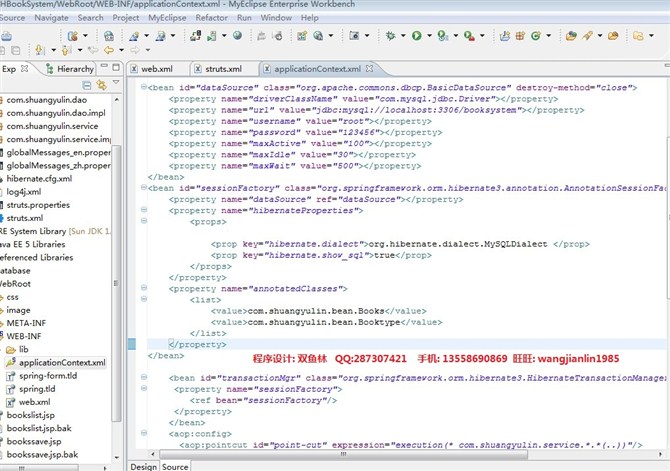Switch to the Source tab below the editor
This screenshot has width=670, height=471.
[x=175, y=467]
